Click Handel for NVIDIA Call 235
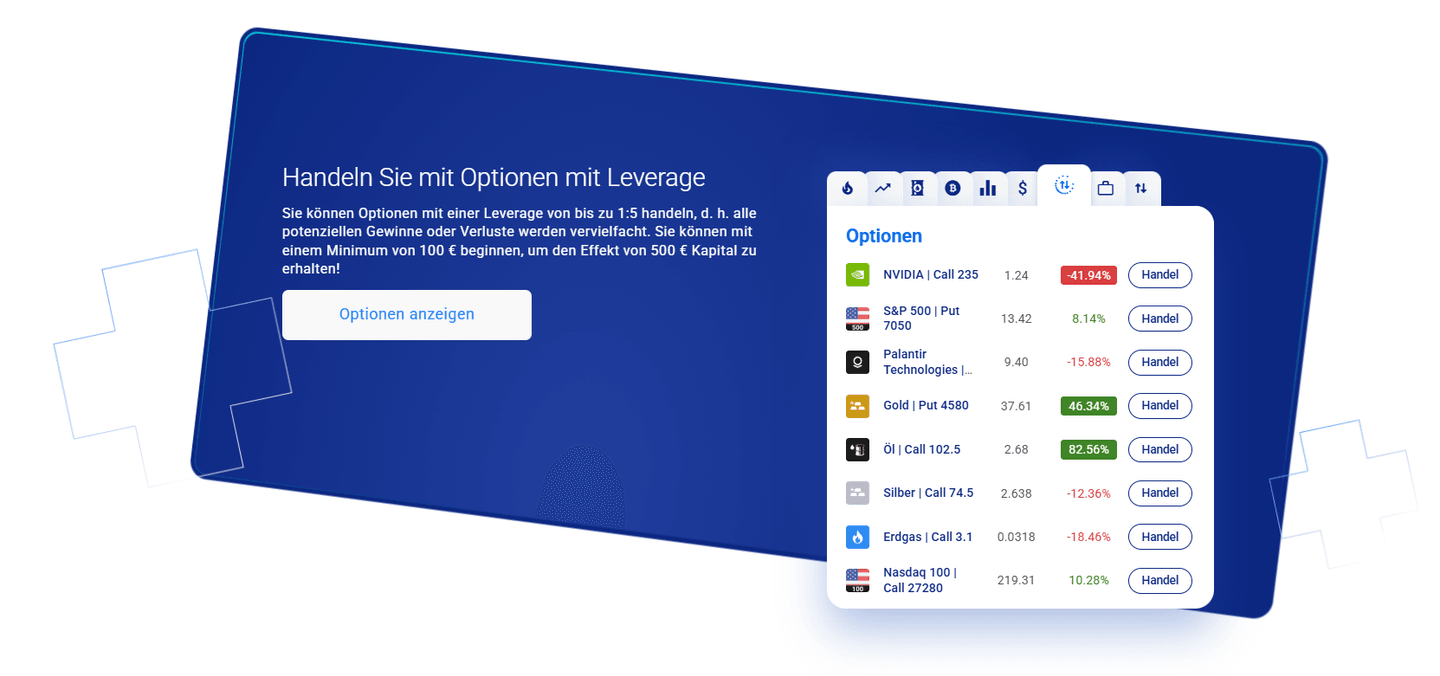Screen dimensions: 1440x676 pos(1160,275)
